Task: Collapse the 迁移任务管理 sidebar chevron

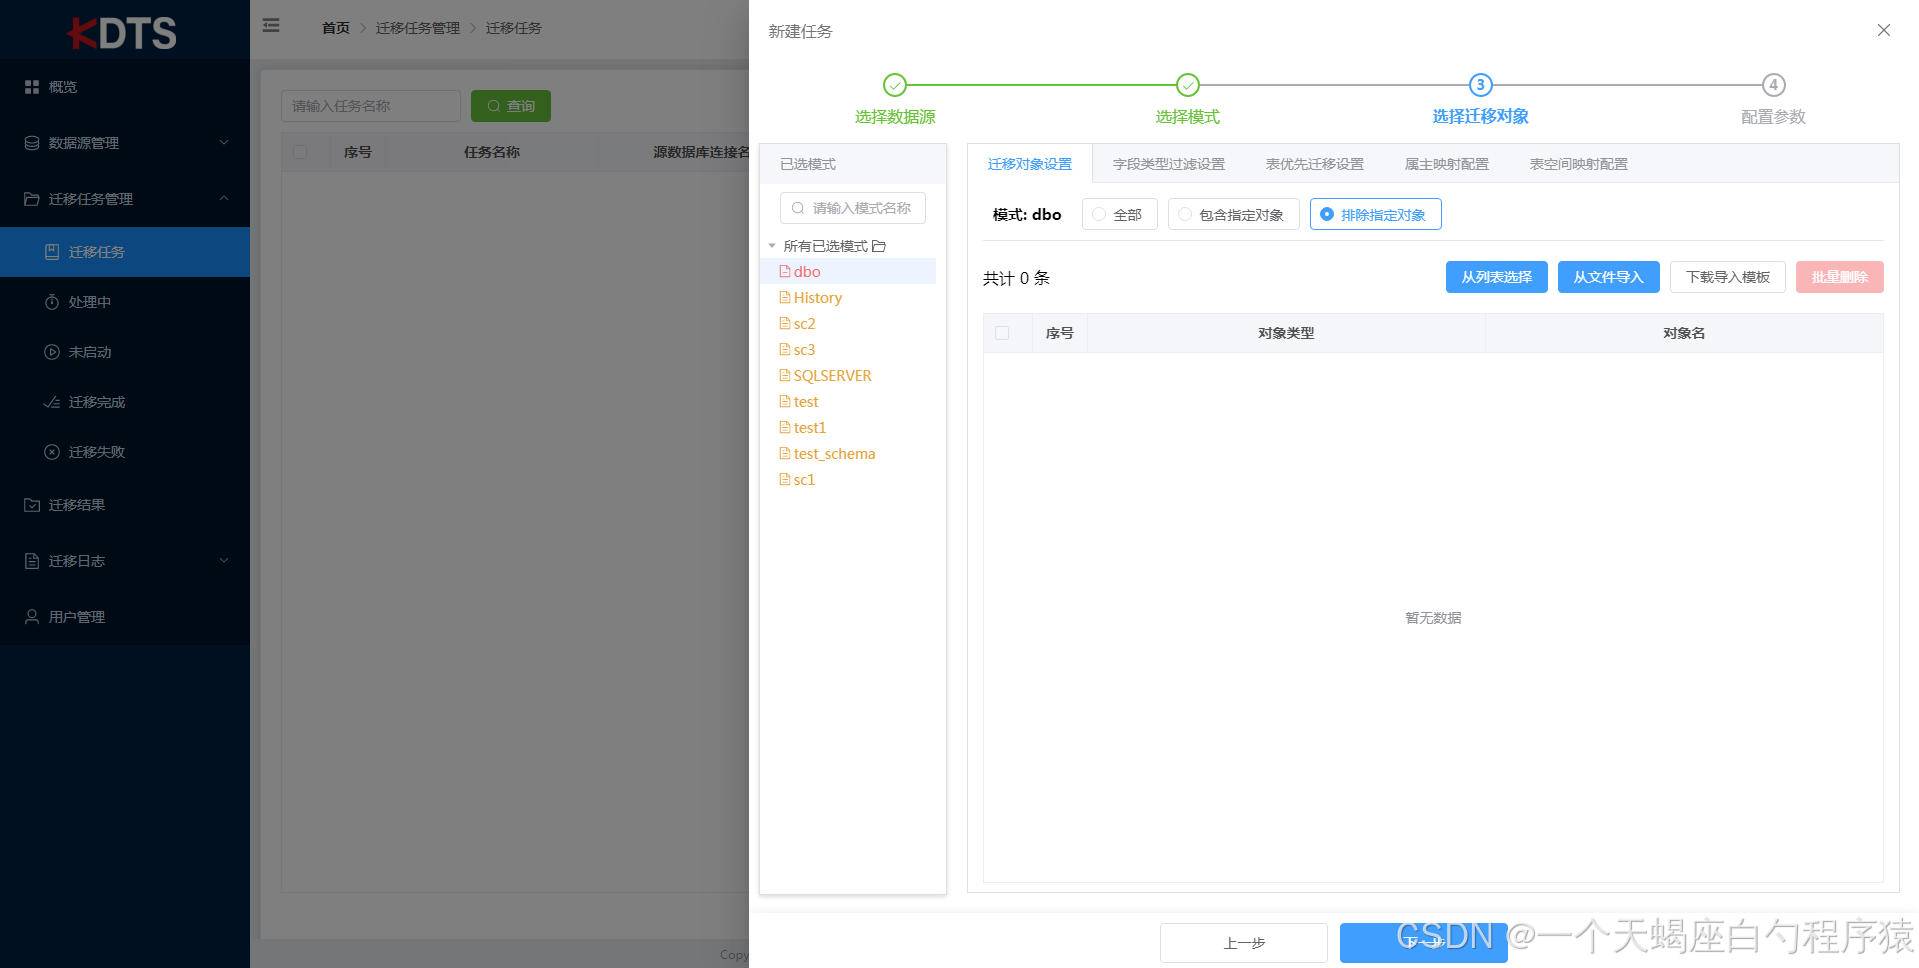Action: pos(224,199)
